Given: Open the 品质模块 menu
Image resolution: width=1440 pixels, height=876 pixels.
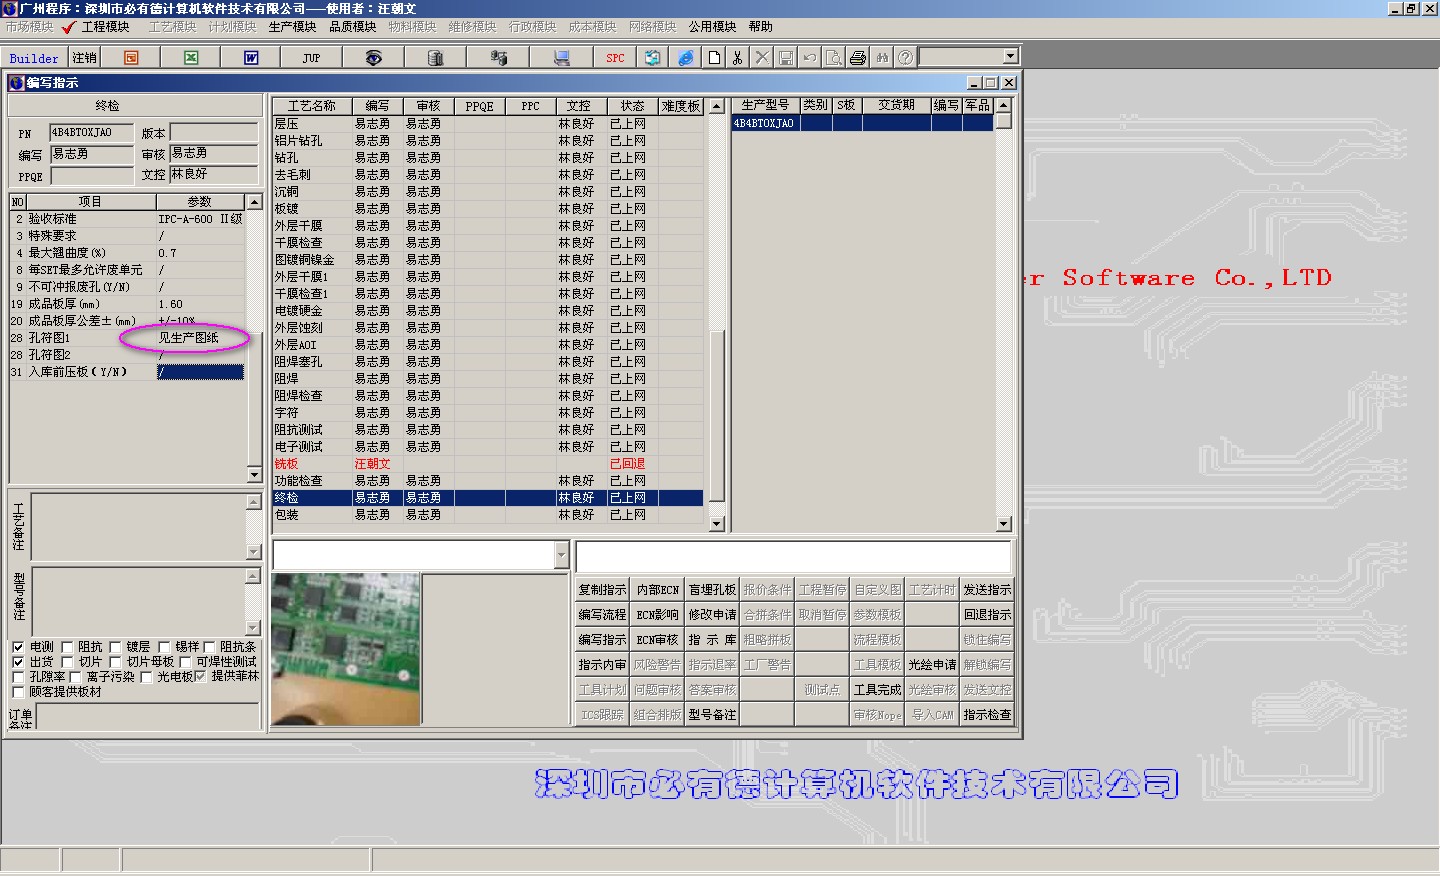Looking at the screenshot, I should (352, 27).
